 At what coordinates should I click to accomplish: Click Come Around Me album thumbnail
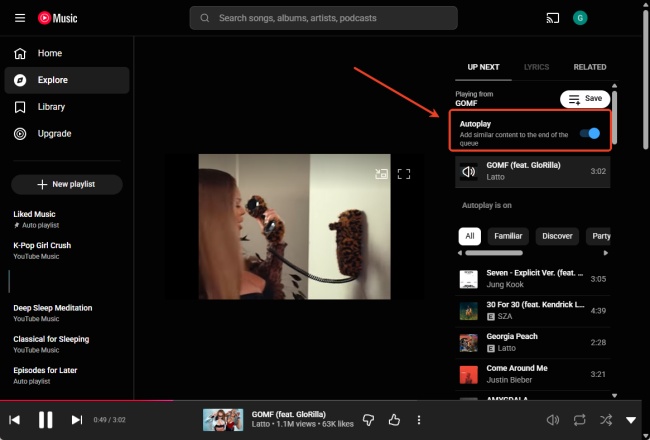[x=468, y=374]
